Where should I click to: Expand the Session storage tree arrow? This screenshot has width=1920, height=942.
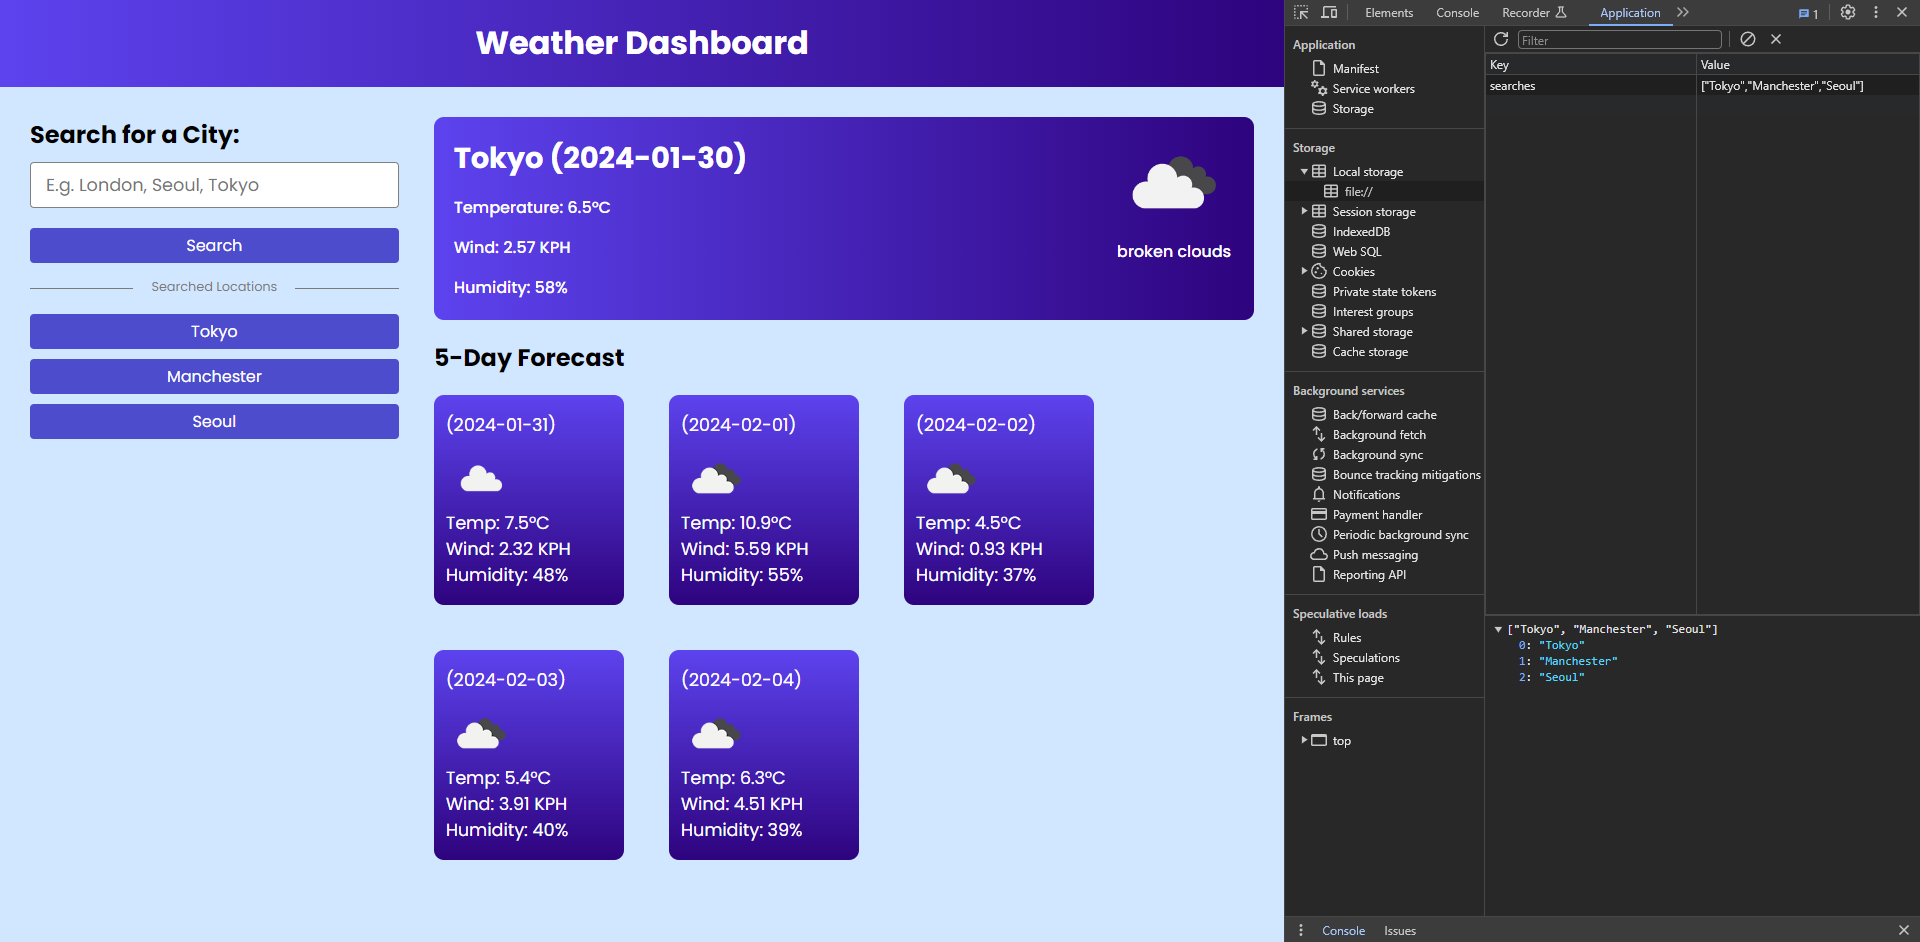[1304, 212]
